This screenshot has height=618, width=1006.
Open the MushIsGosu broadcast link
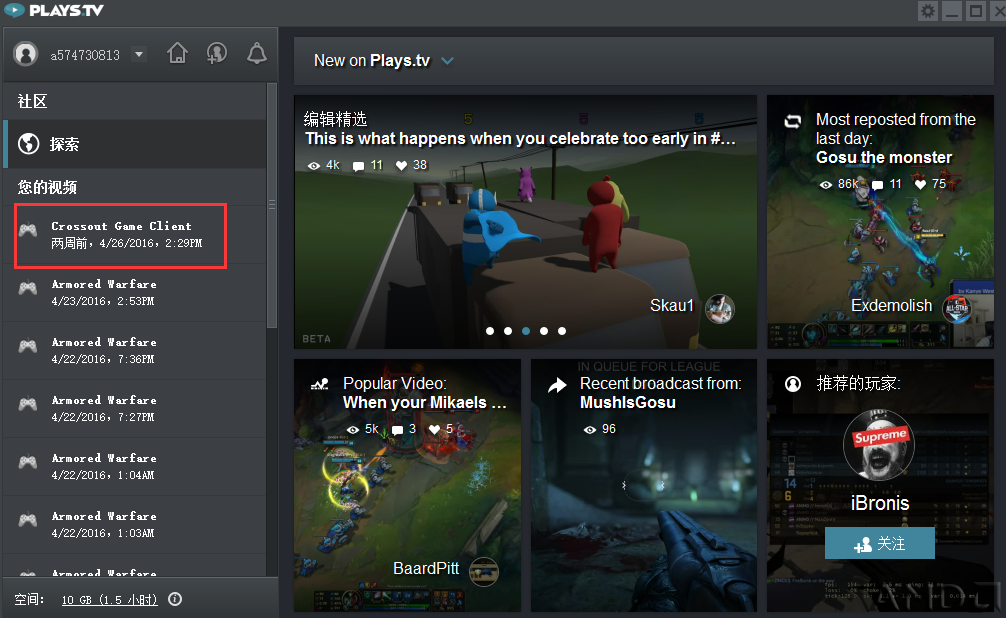627,402
